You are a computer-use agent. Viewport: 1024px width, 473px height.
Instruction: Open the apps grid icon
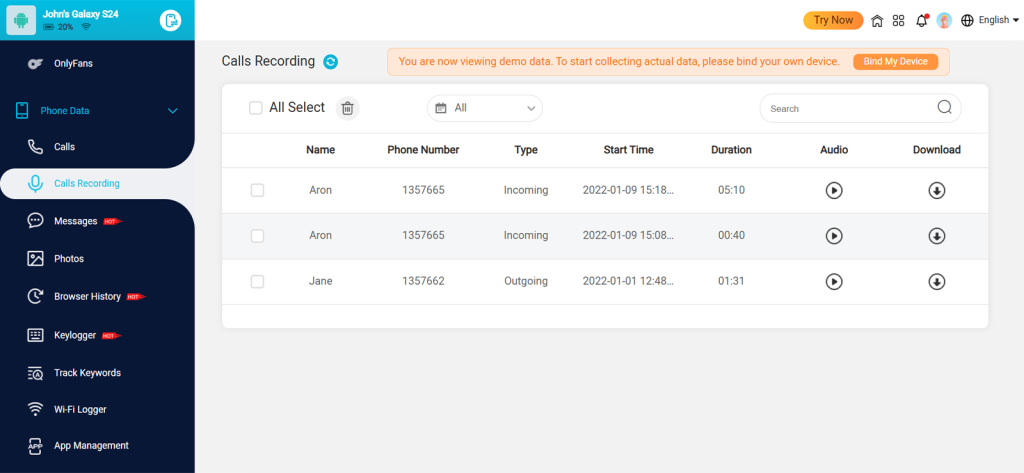tap(898, 20)
